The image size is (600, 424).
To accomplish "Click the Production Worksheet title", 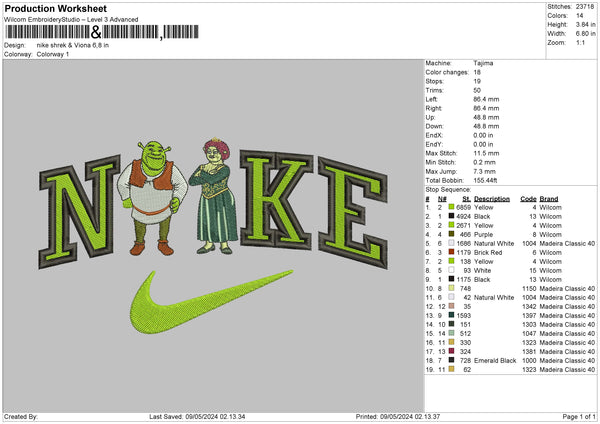I will point(55,8).
